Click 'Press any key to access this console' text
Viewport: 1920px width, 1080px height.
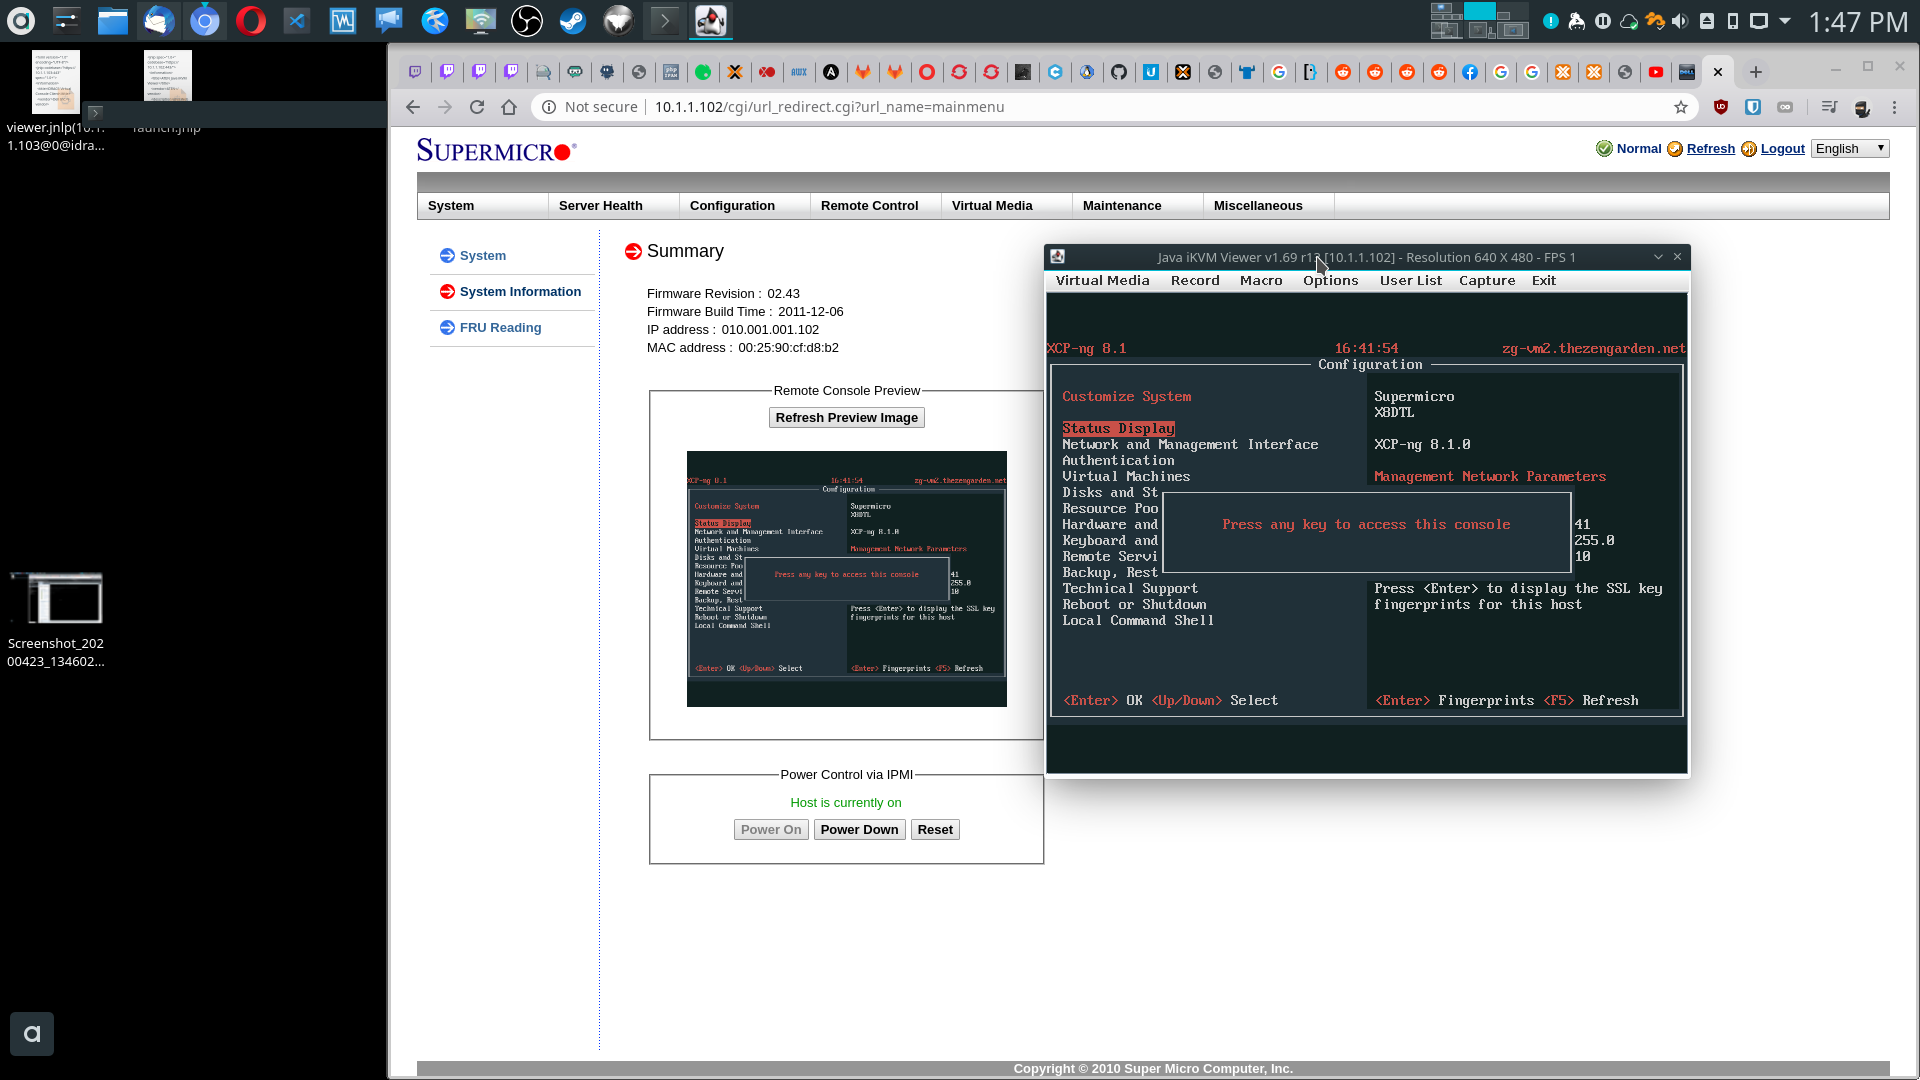click(x=1366, y=525)
